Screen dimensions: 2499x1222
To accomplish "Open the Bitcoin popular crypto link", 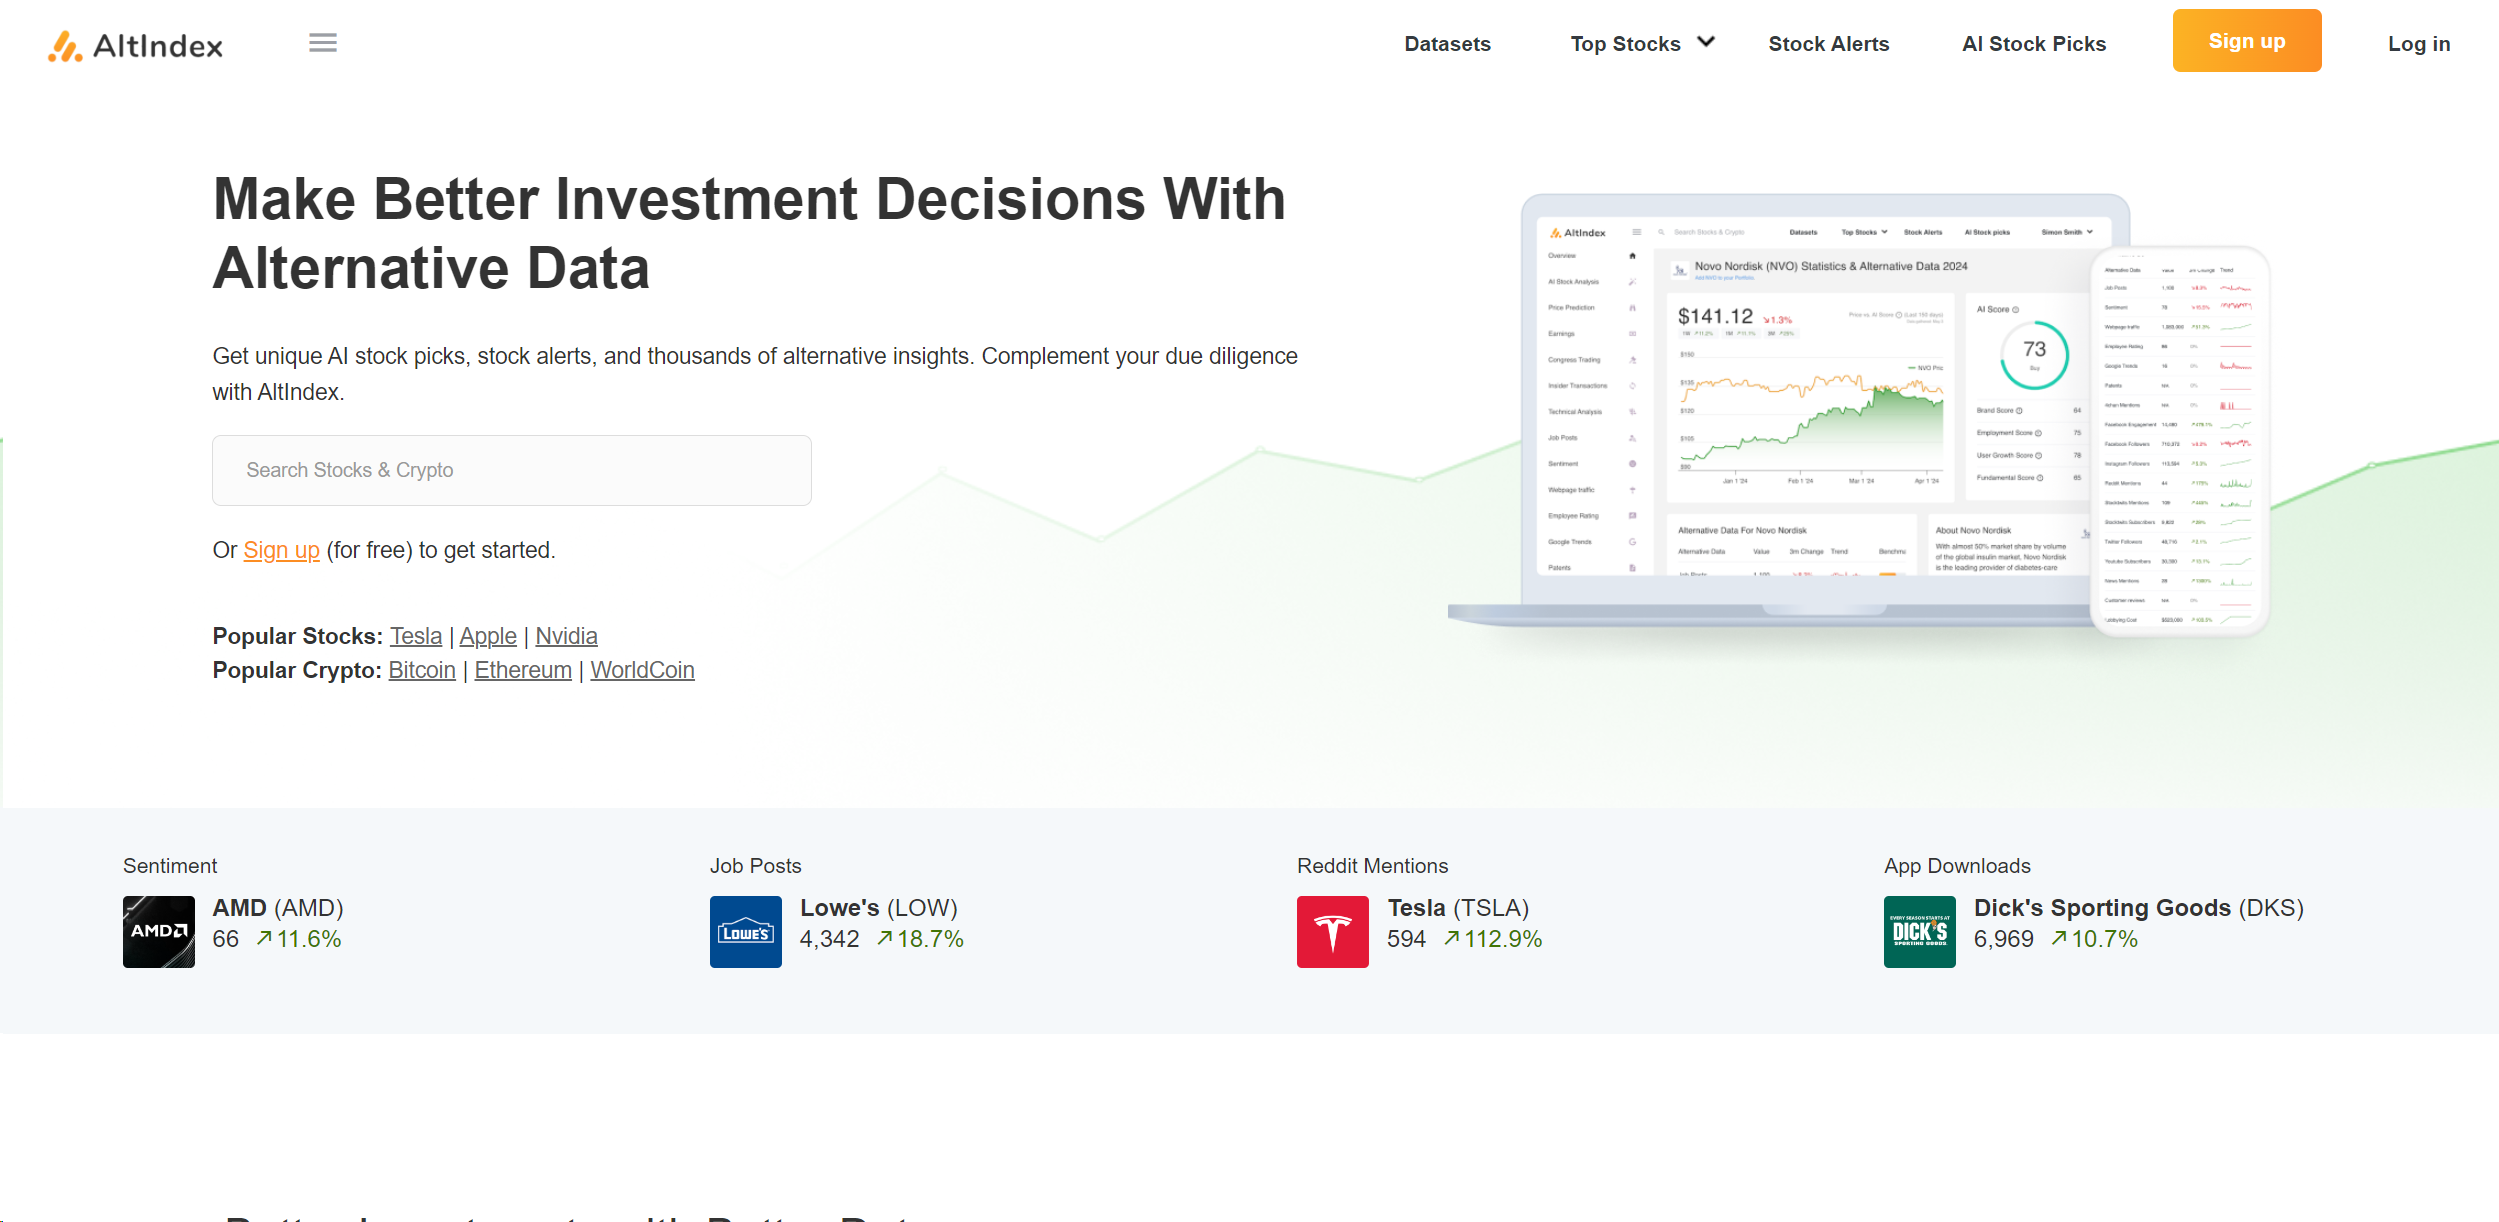I will [421, 670].
